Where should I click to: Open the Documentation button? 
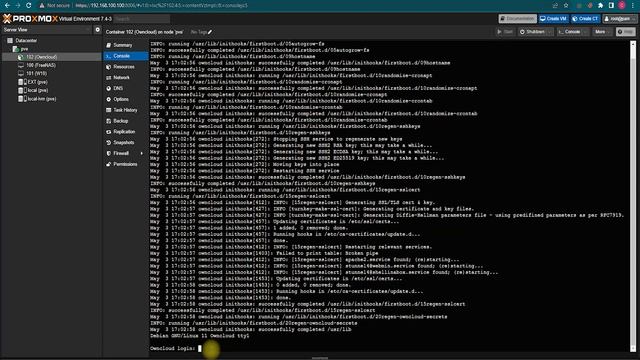[x=518, y=19]
